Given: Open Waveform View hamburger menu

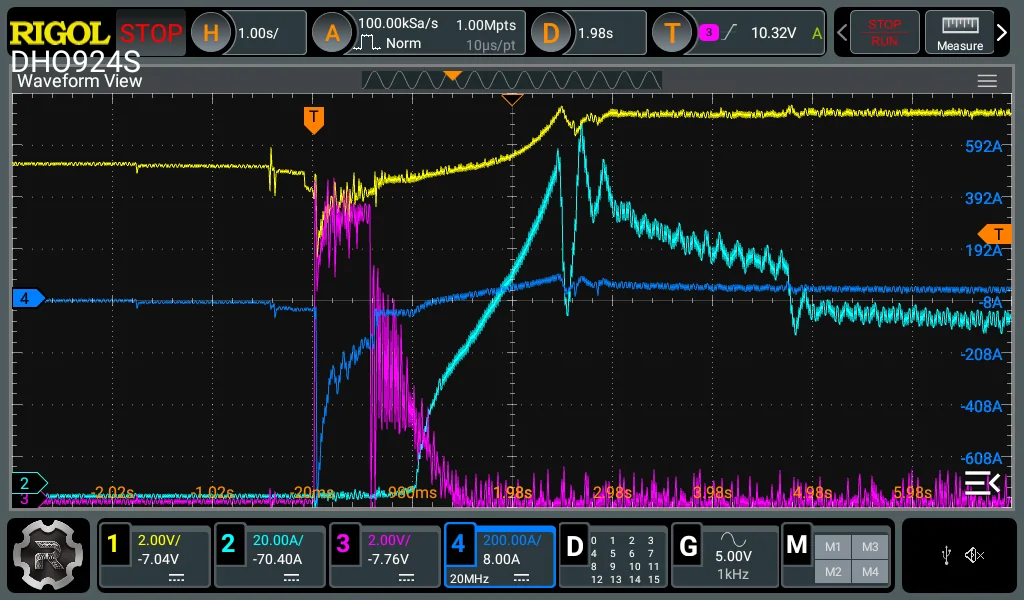Looking at the screenshot, I should [987, 81].
